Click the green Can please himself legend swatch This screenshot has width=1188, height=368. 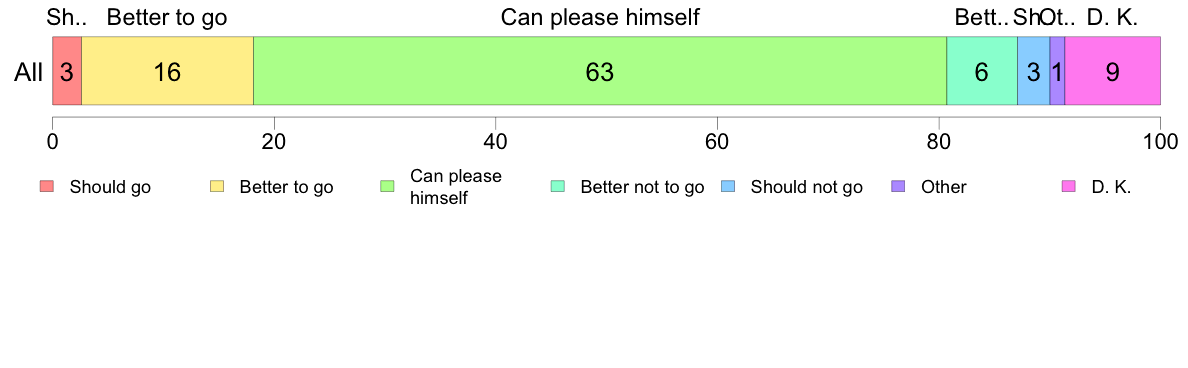click(x=387, y=187)
